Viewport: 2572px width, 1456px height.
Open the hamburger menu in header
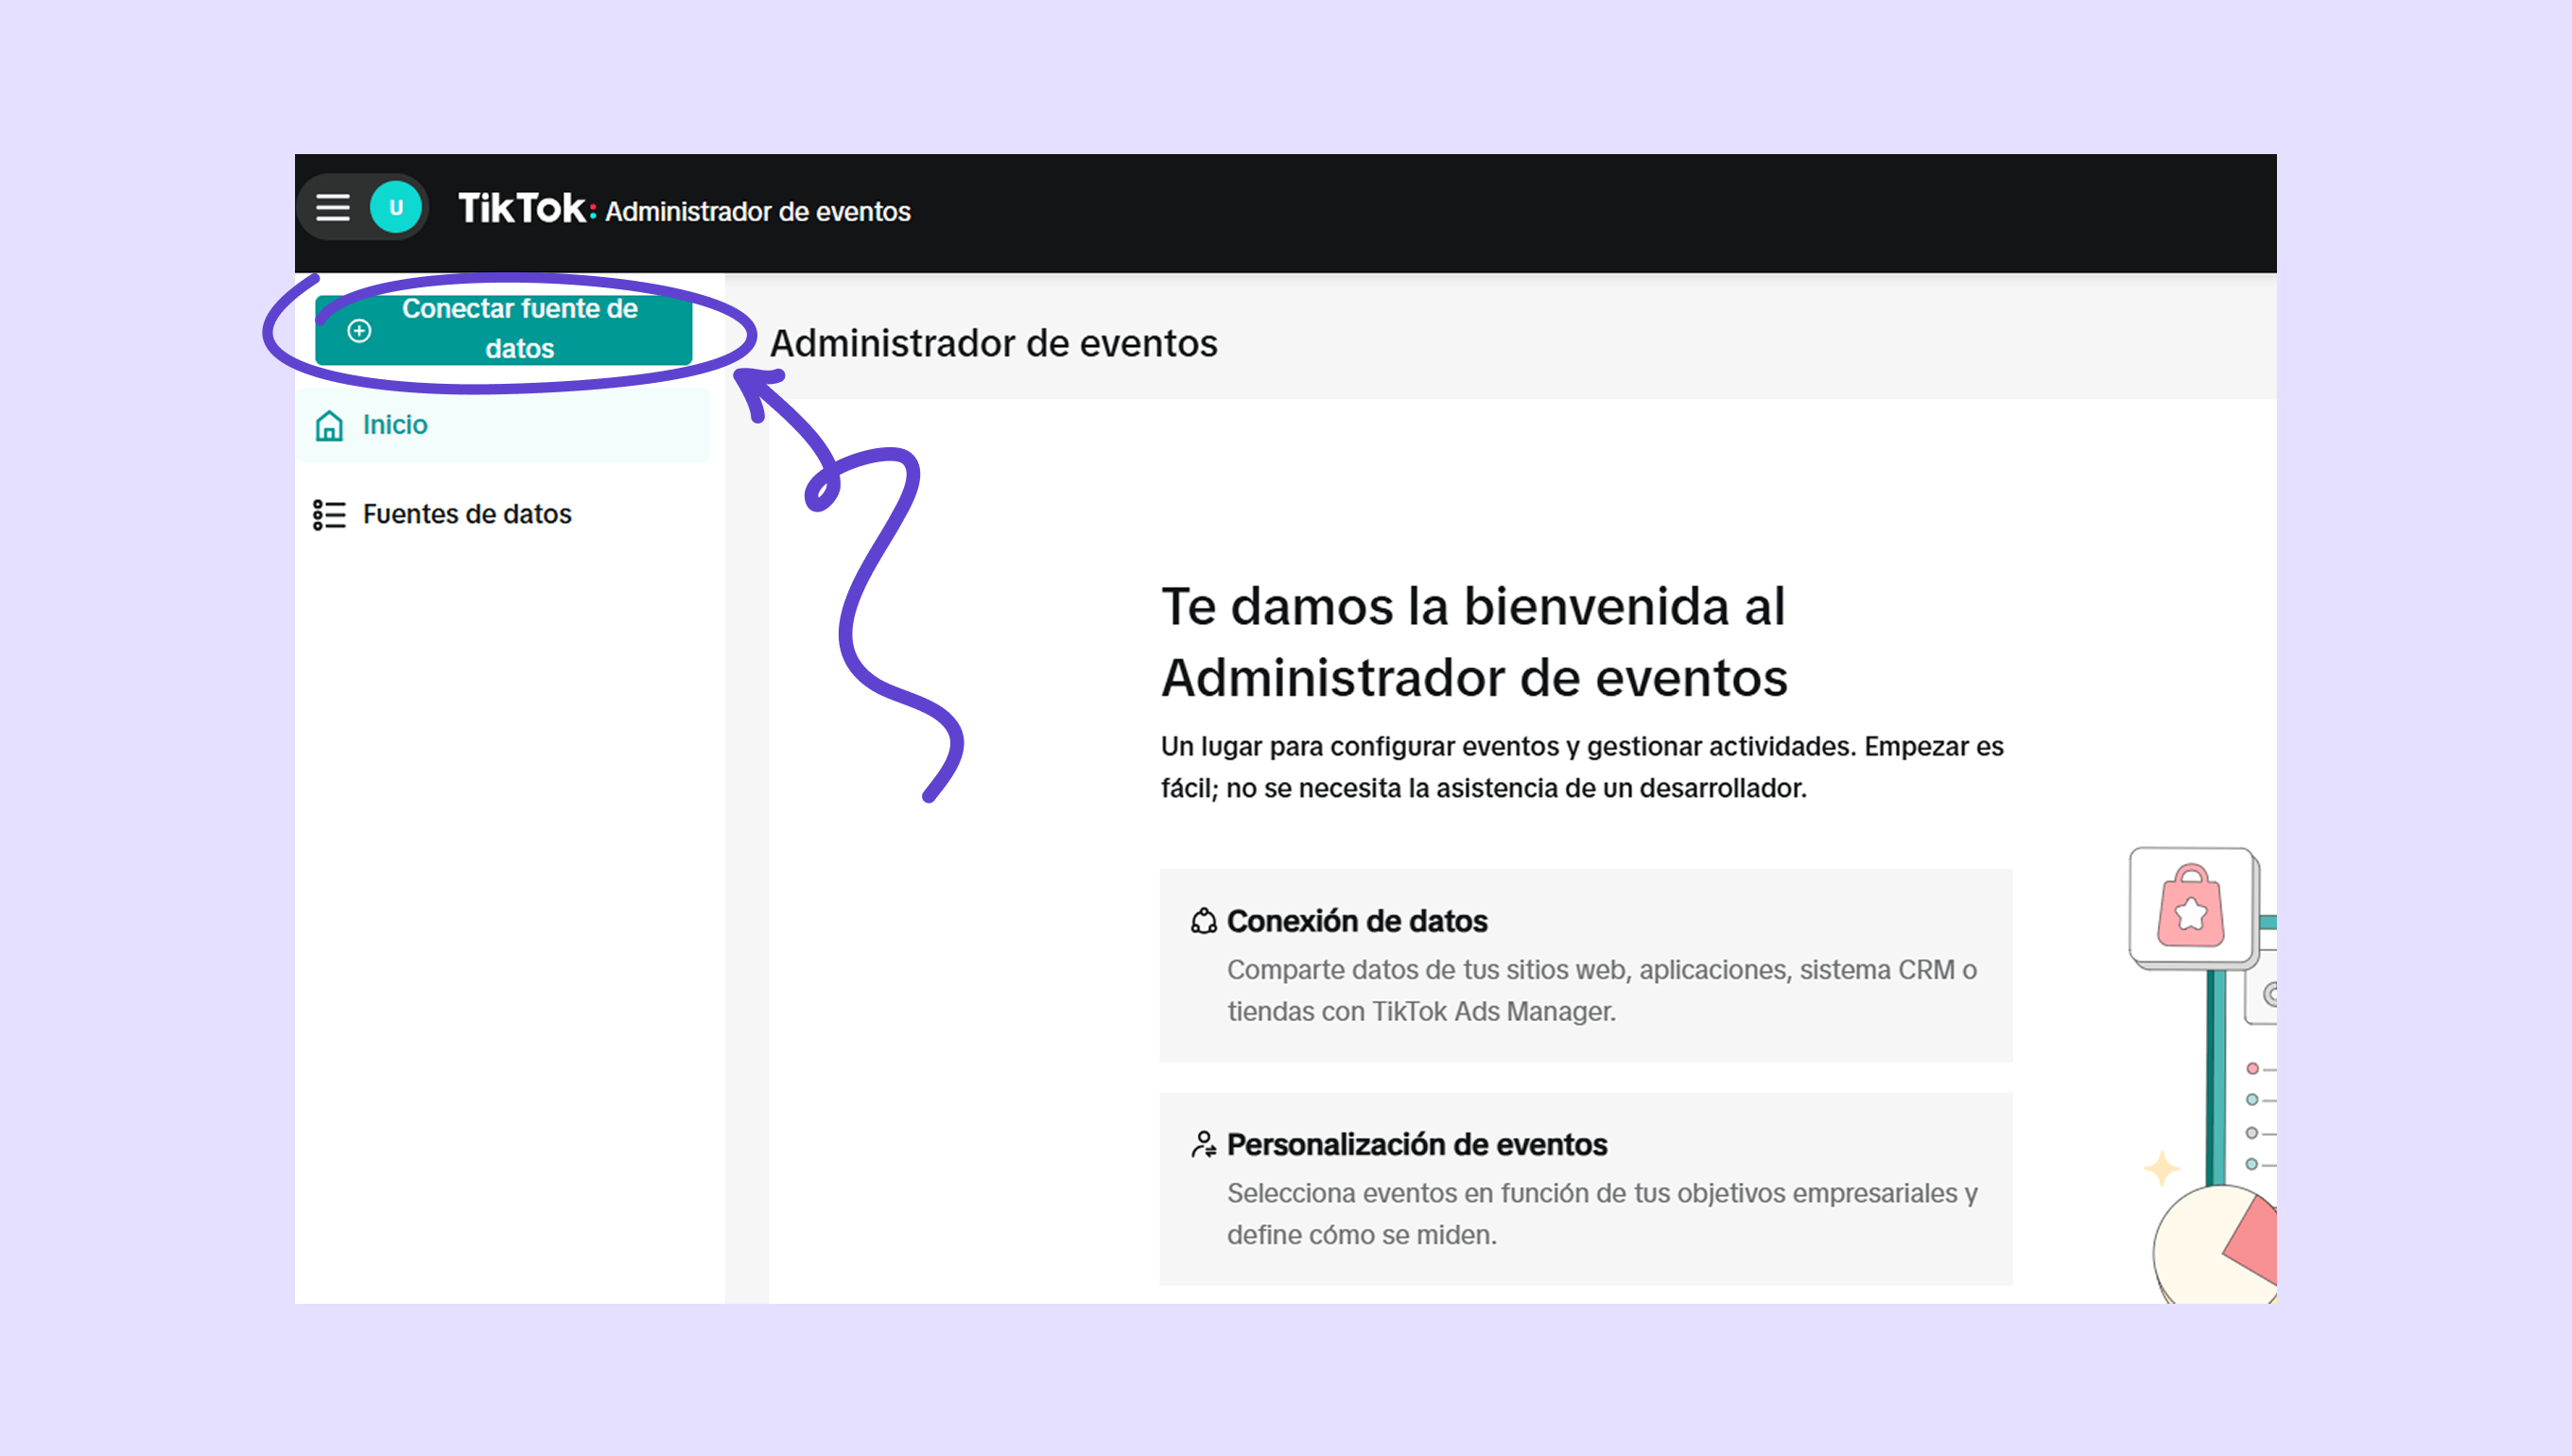(x=333, y=208)
